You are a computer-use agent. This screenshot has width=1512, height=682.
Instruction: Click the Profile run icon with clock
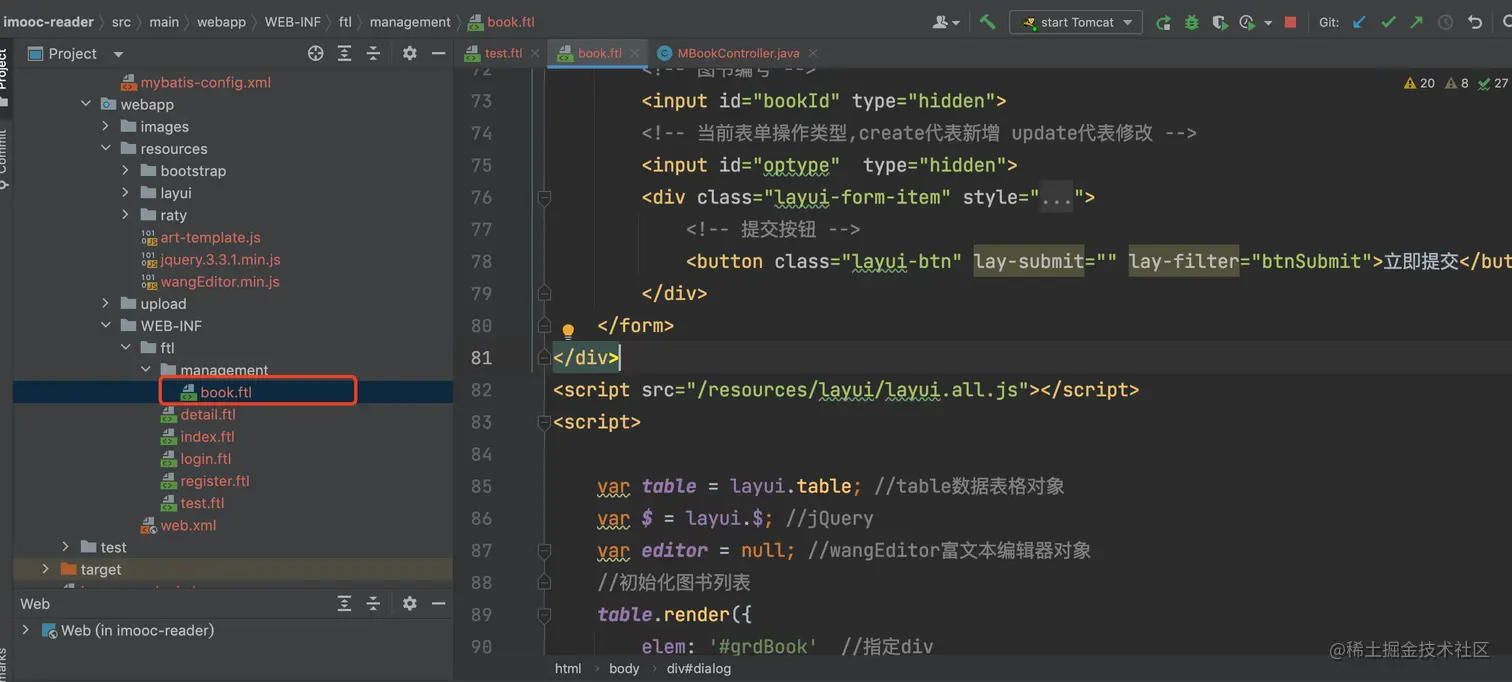tap(1247, 22)
